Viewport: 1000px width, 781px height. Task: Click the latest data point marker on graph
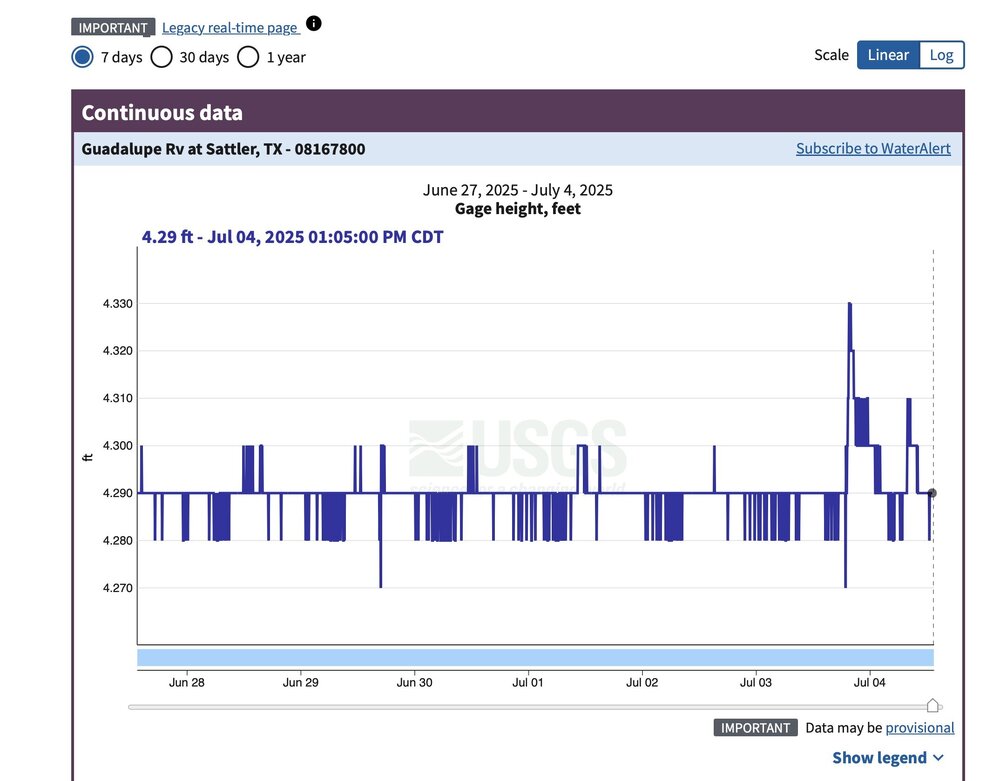pyautogui.click(x=932, y=493)
